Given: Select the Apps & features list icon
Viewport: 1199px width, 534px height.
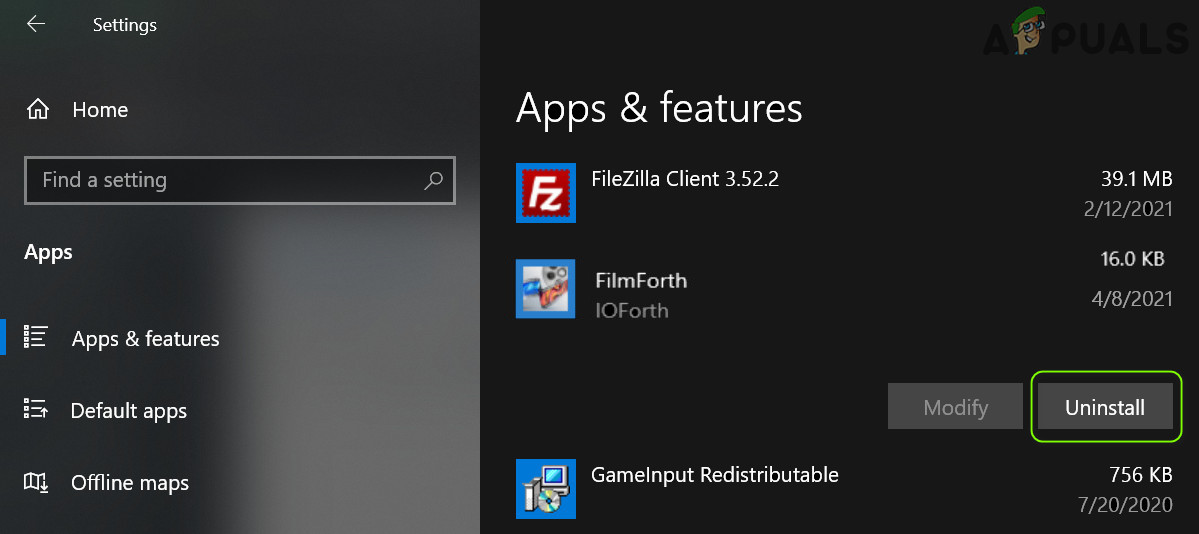Looking at the screenshot, I should (x=36, y=338).
